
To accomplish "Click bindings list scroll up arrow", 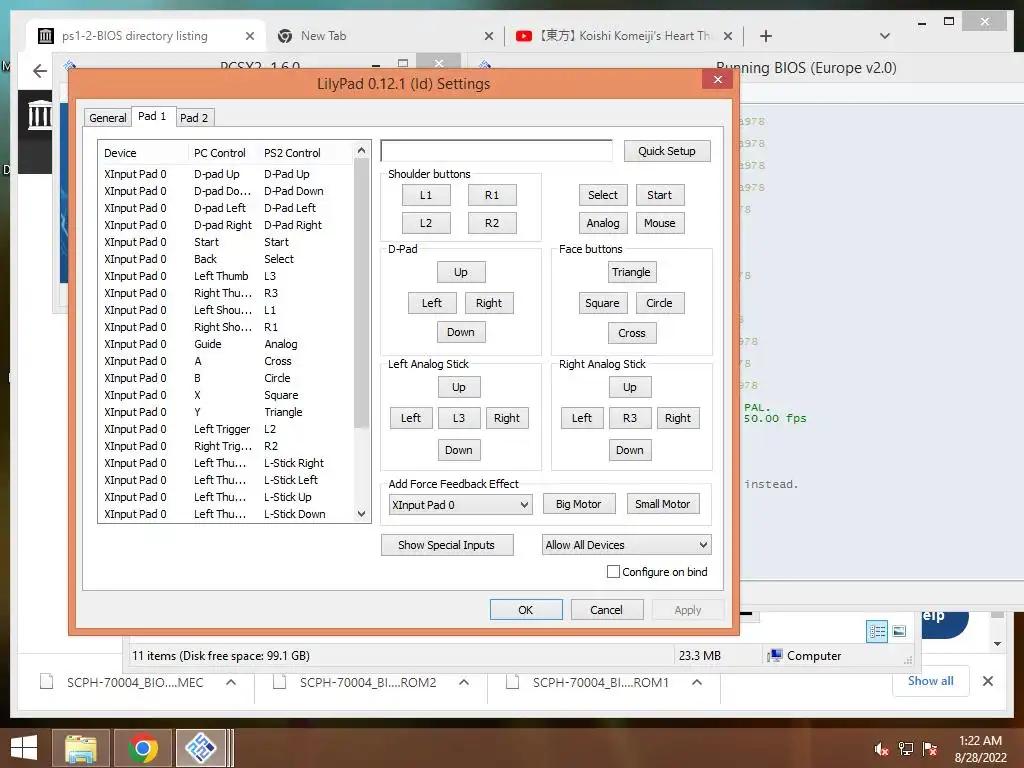I will tap(361, 150).
